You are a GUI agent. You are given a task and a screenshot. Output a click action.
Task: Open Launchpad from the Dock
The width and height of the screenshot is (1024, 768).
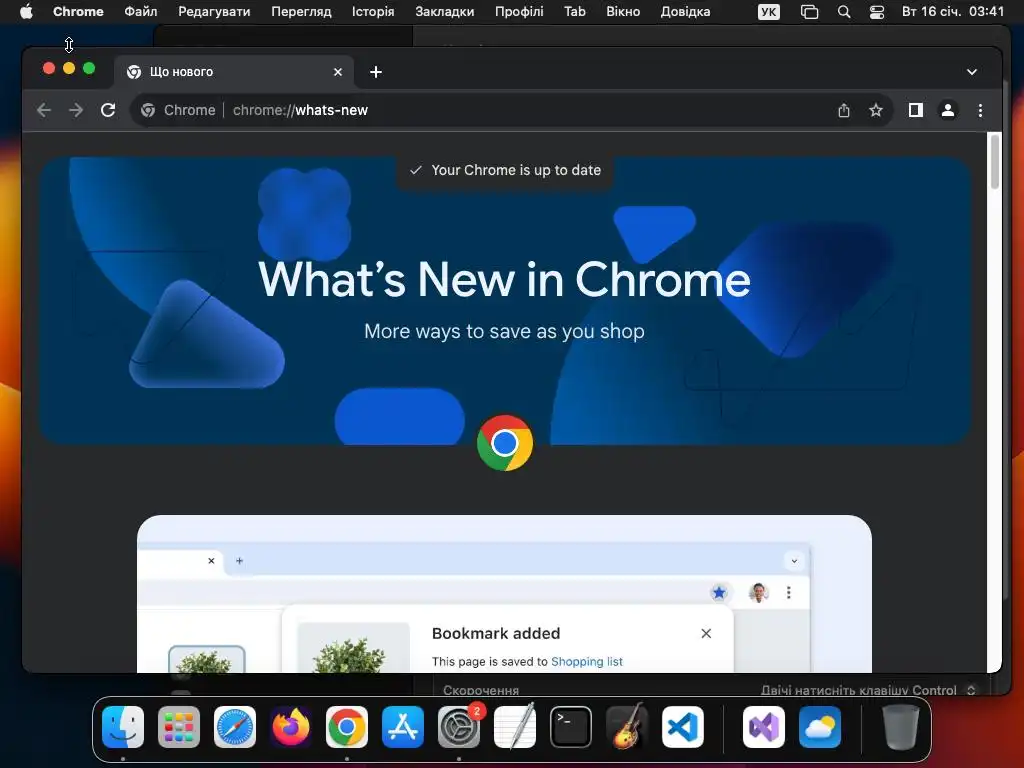179,727
